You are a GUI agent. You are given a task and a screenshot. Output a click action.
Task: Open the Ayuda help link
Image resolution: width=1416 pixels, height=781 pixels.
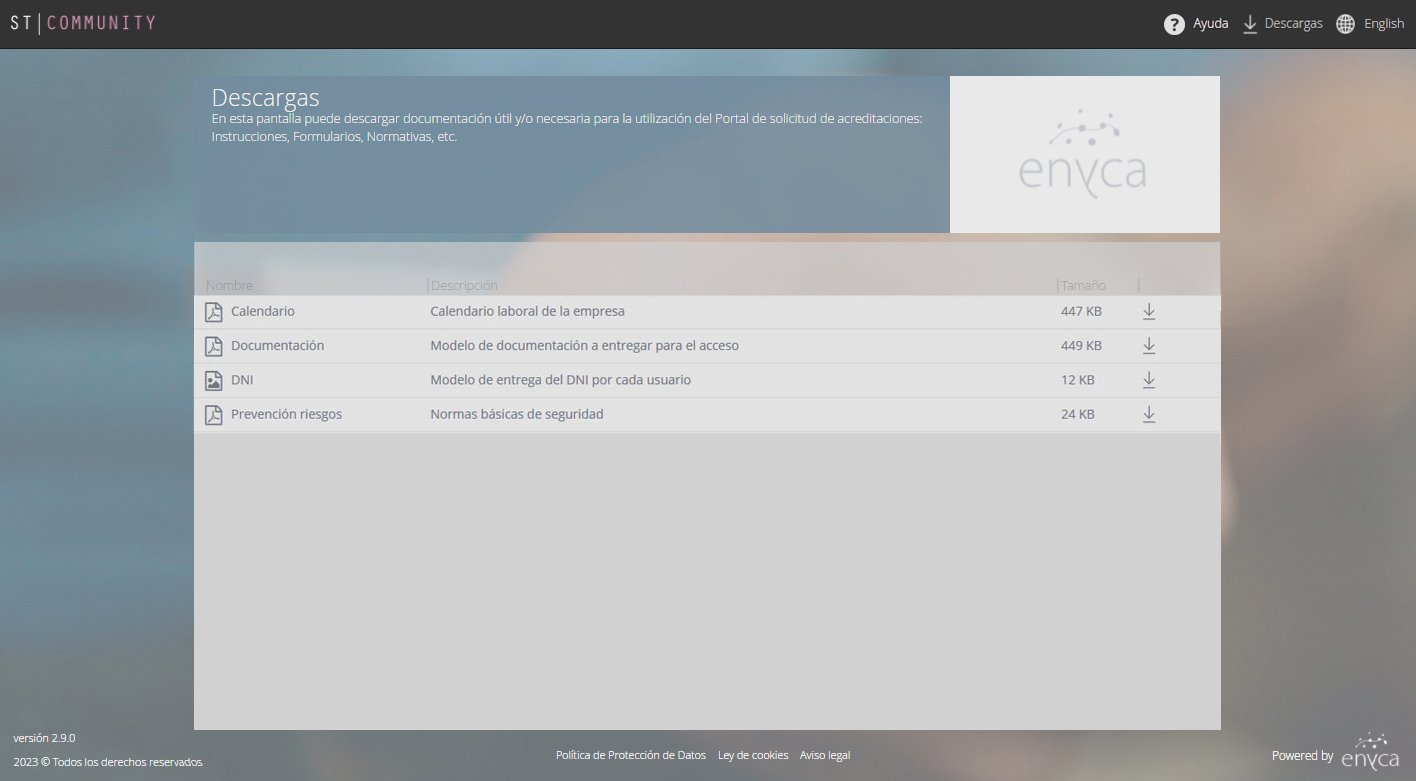(1210, 24)
